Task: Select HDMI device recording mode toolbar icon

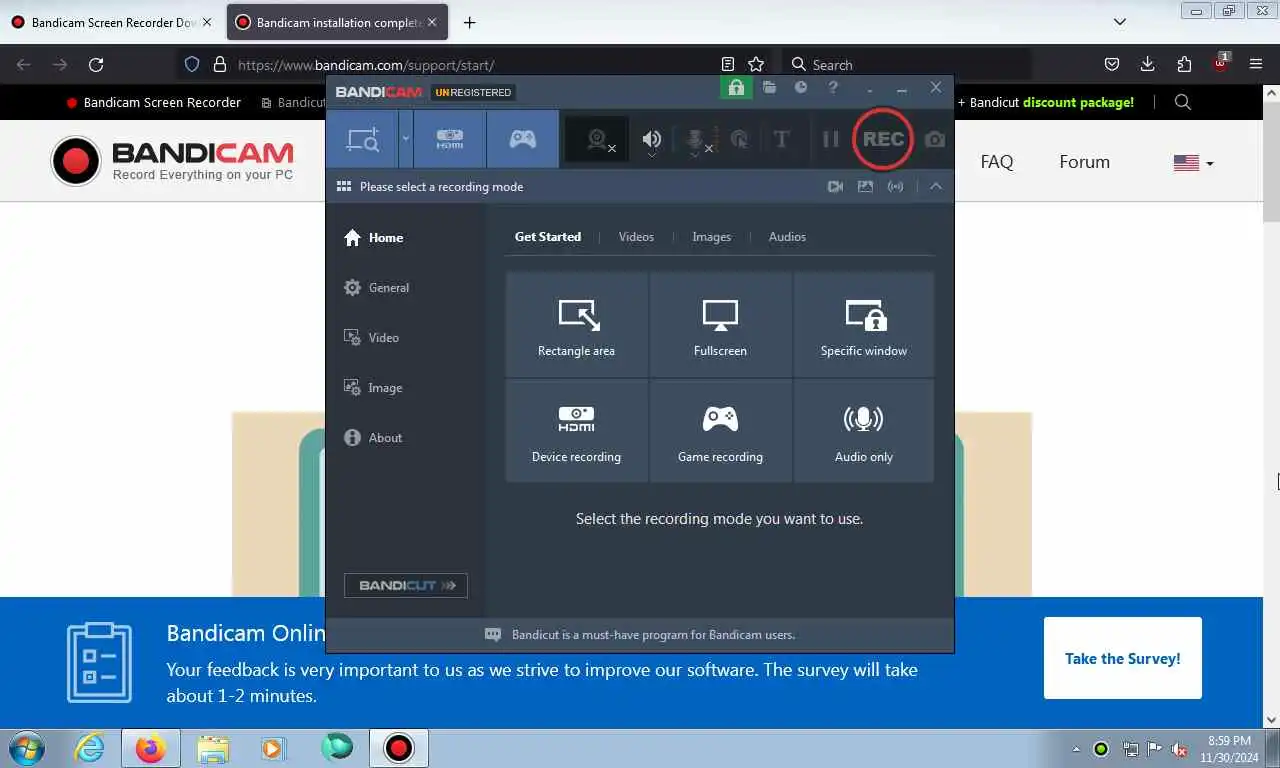Action: coord(450,139)
